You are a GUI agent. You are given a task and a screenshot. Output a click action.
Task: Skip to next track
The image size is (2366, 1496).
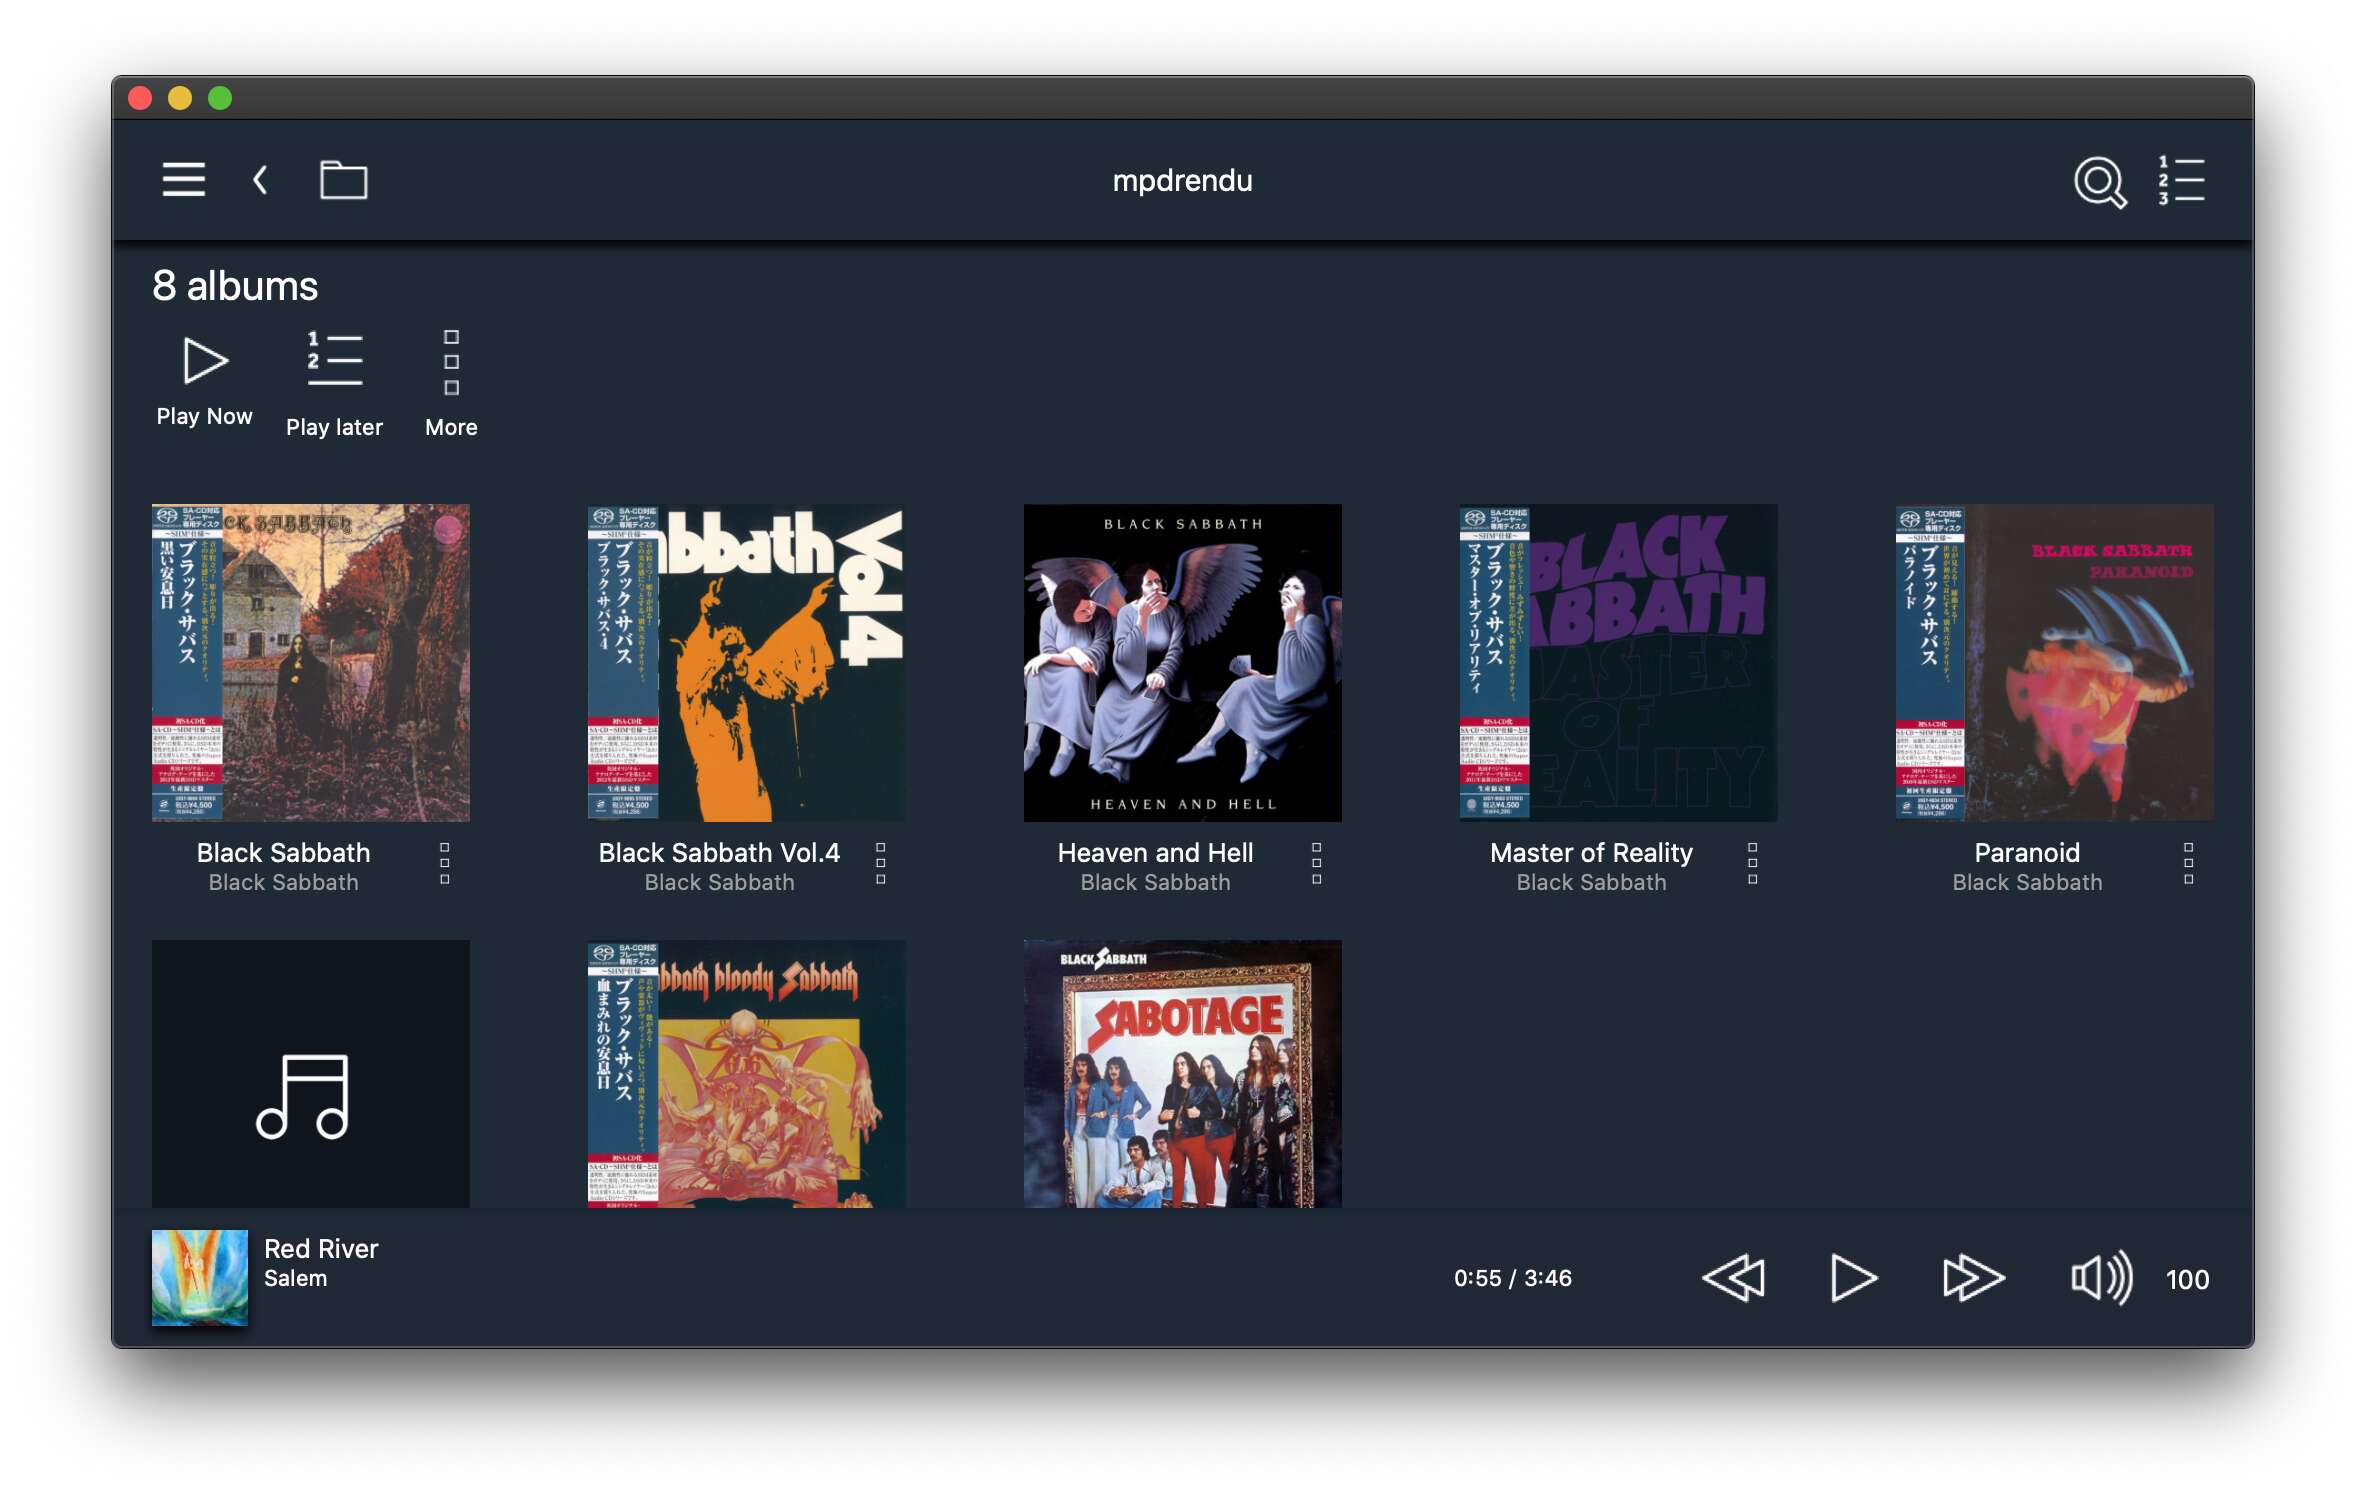(1973, 1278)
